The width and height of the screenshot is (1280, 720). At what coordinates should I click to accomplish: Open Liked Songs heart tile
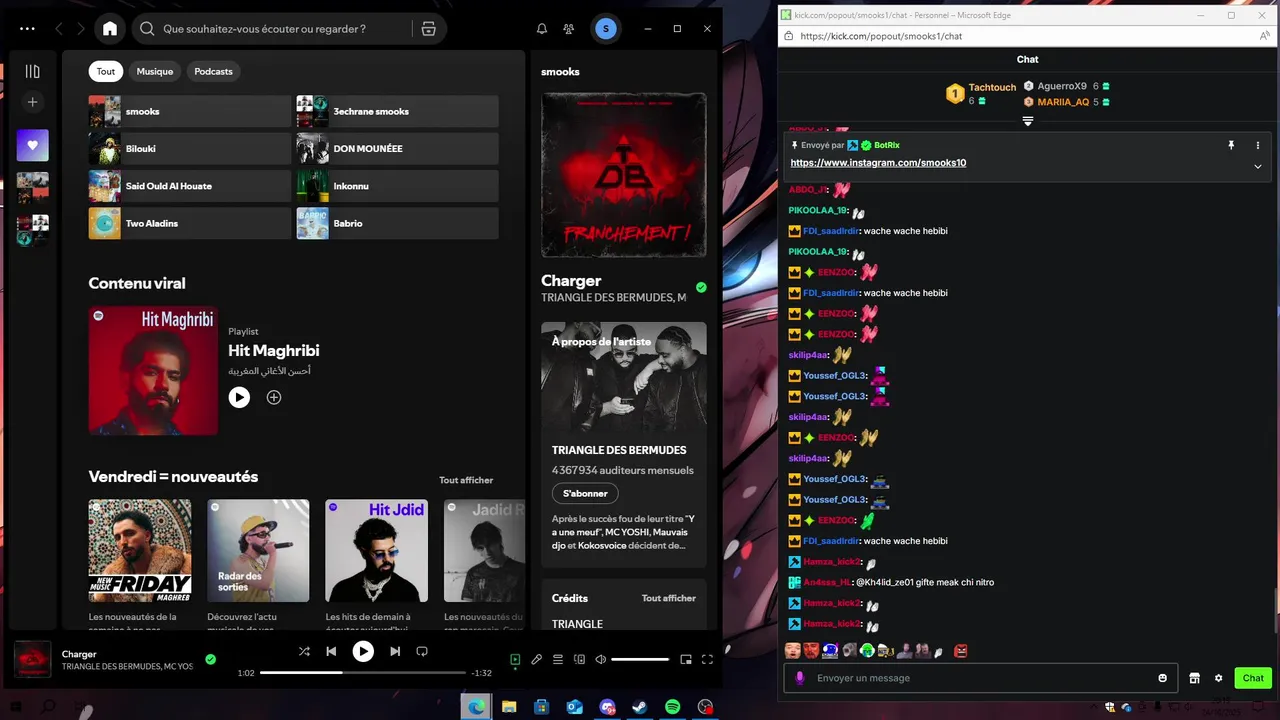tap(32, 145)
